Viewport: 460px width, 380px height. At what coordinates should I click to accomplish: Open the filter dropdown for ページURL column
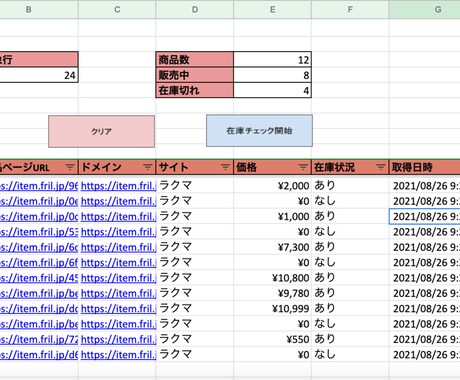70,167
